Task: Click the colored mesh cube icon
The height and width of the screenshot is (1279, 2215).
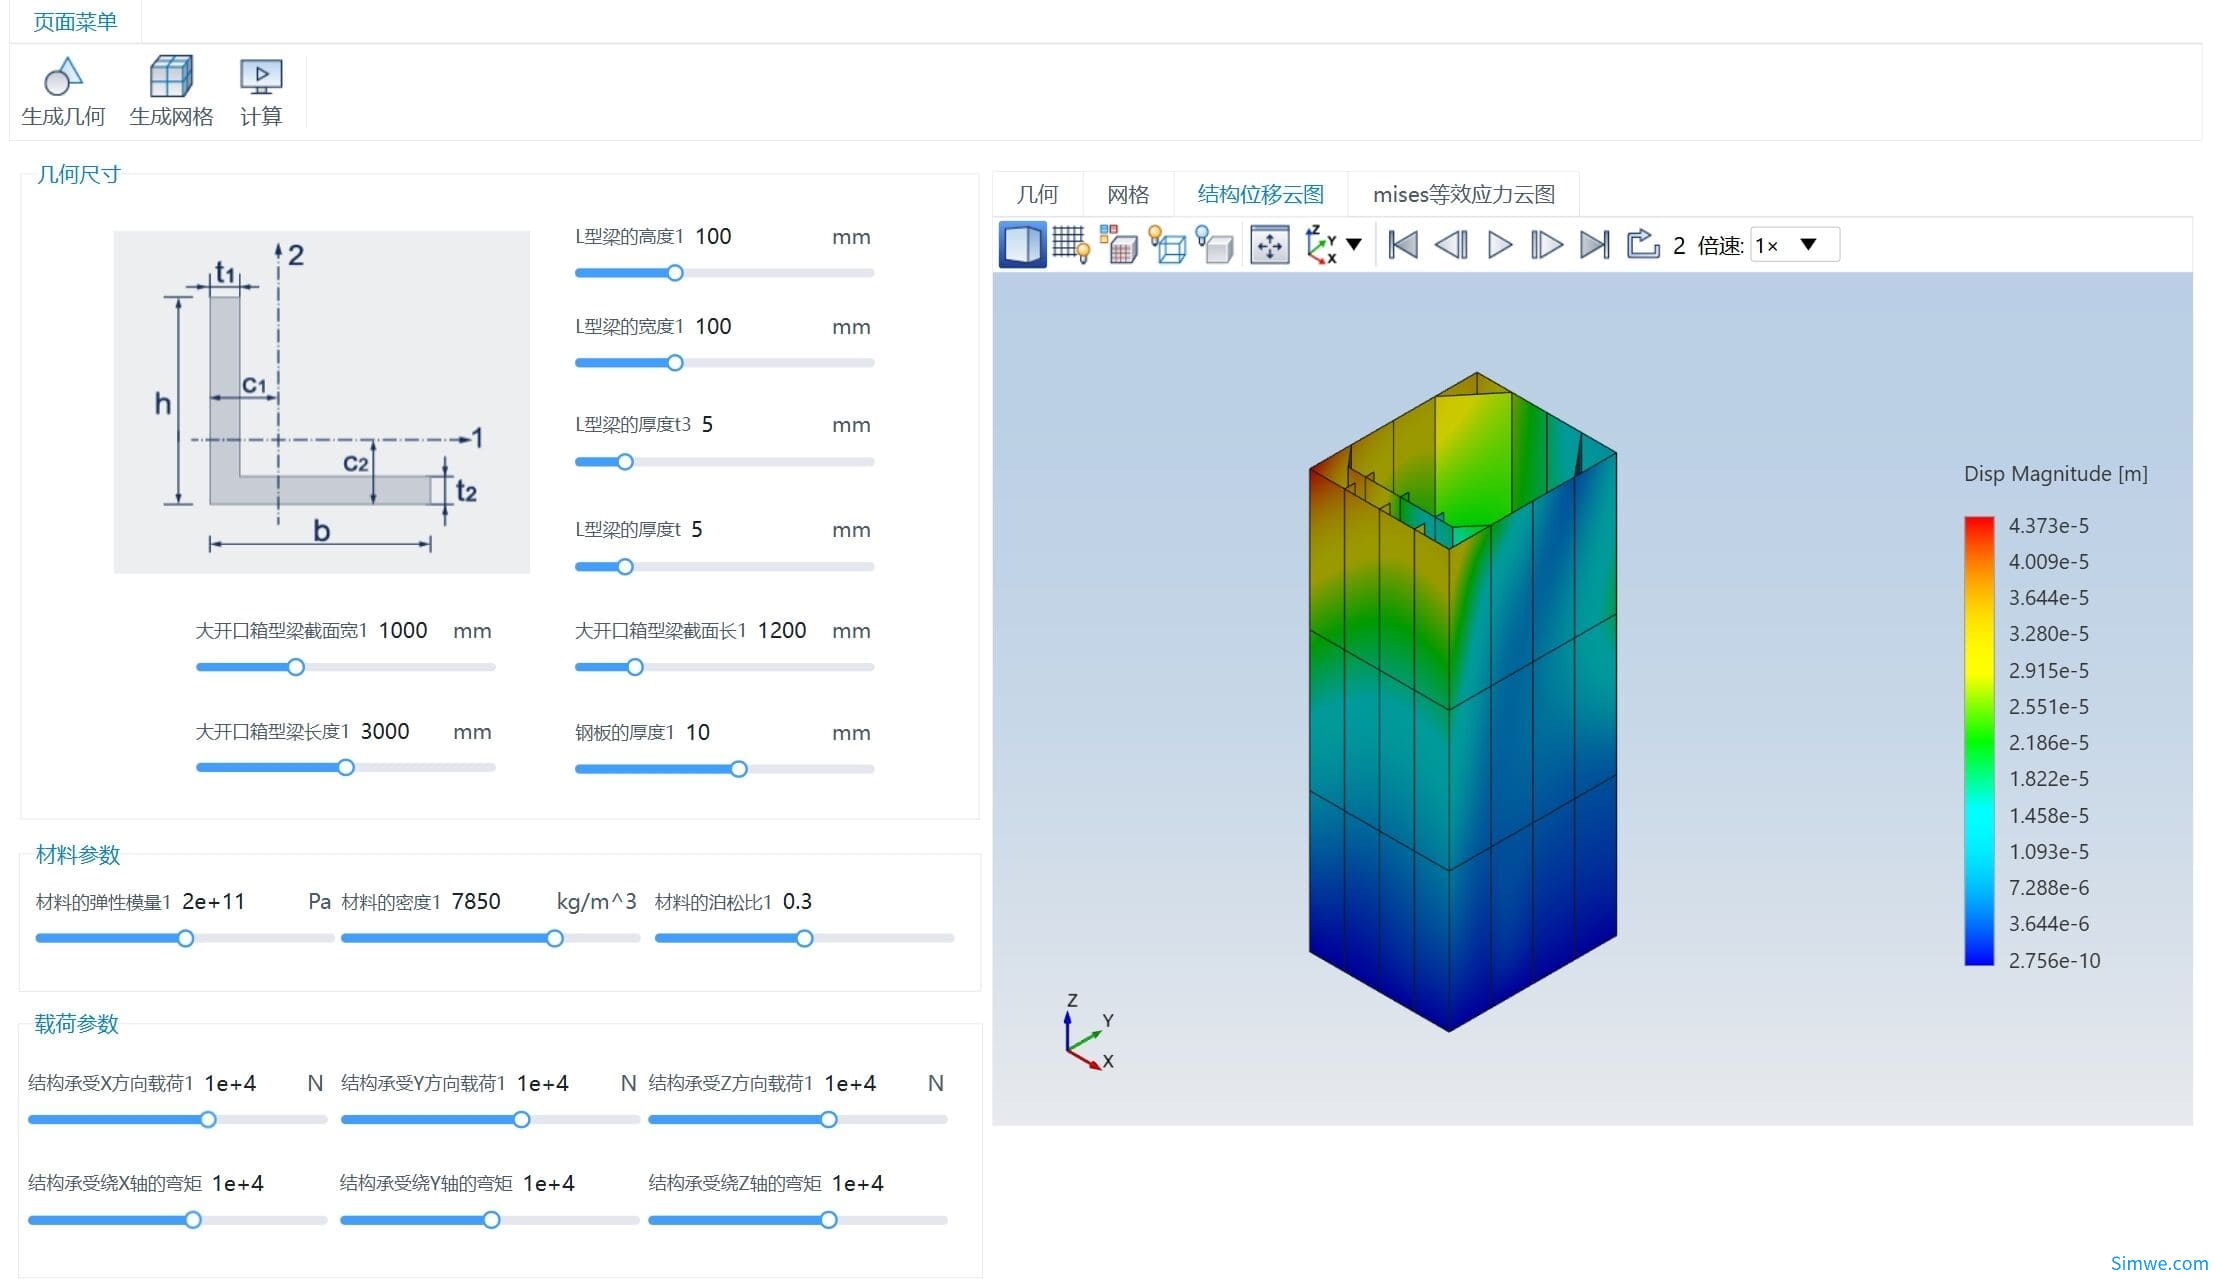Action: point(1119,245)
